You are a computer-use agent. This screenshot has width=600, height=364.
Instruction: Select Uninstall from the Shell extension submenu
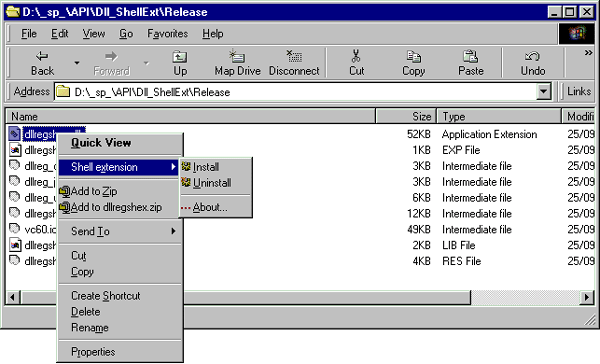tap(216, 183)
